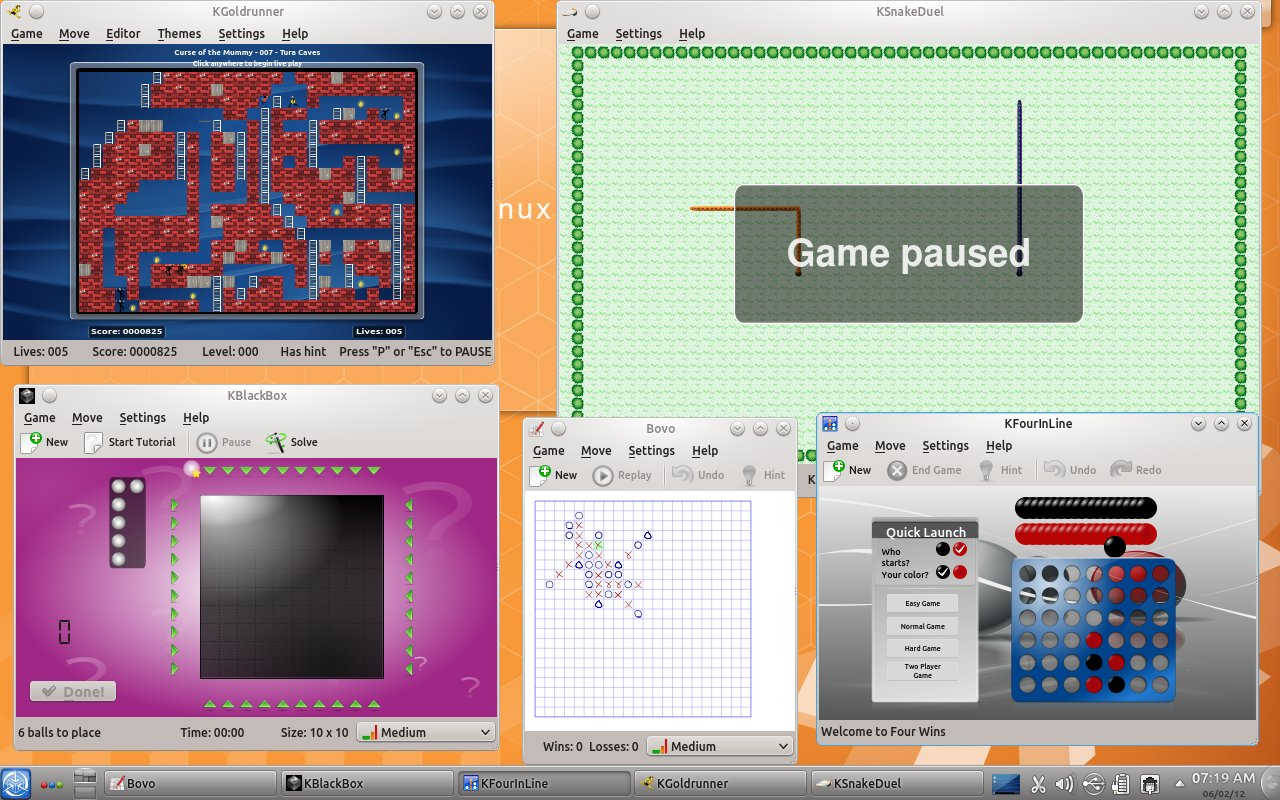Click the KGoldrunner title bar app icon
1280x800 pixels.
[15, 11]
